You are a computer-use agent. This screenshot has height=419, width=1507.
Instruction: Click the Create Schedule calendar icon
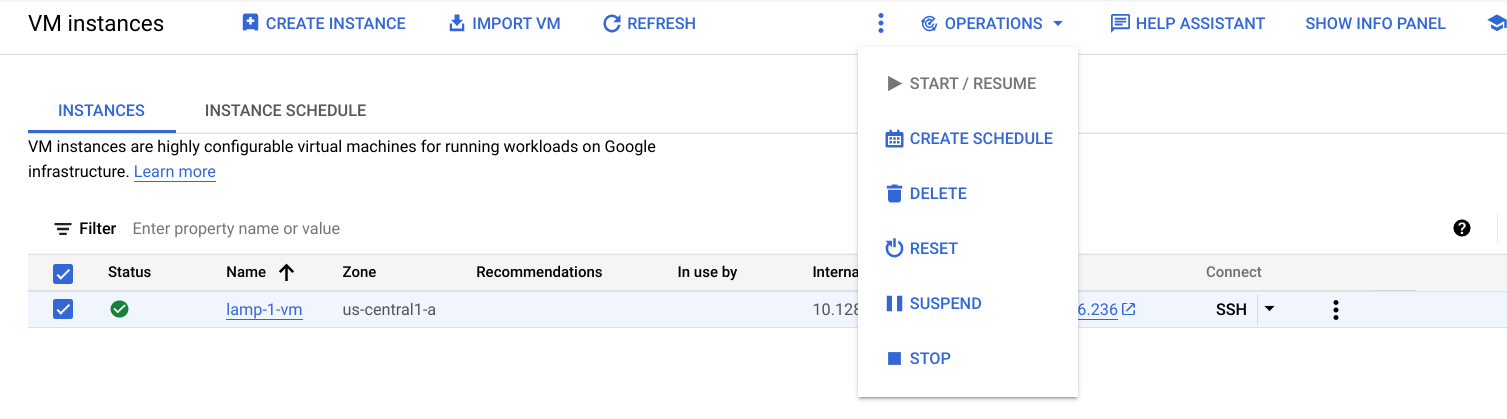(x=894, y=139)
